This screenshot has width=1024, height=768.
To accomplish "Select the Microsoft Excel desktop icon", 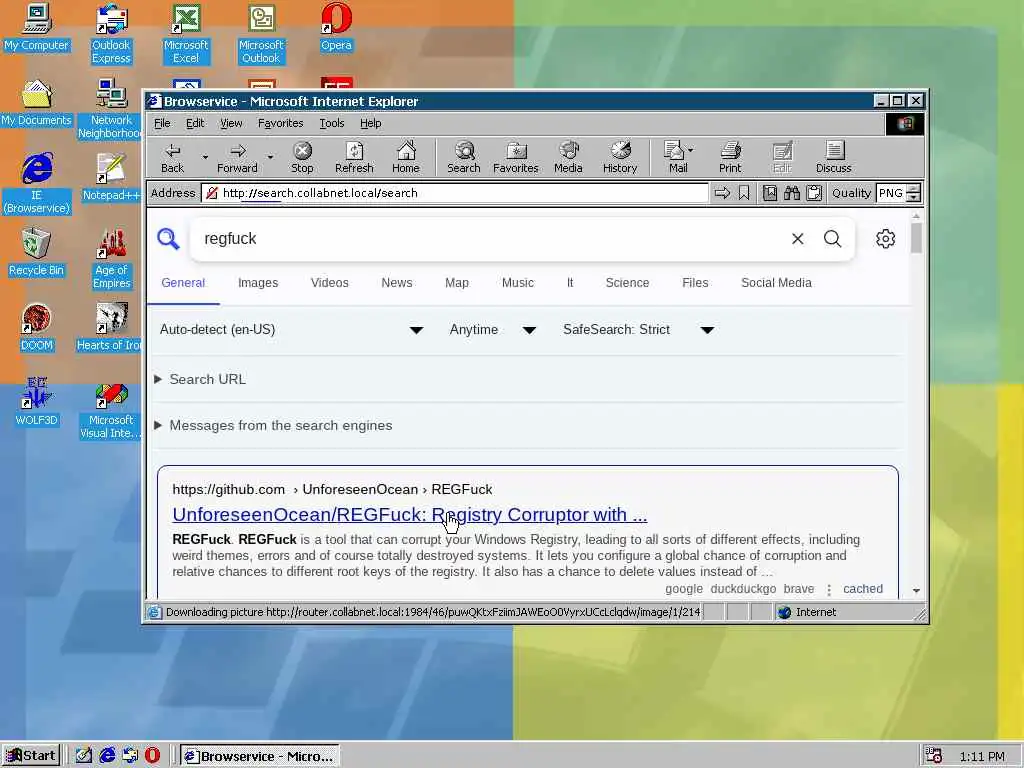I will point(186,34).
